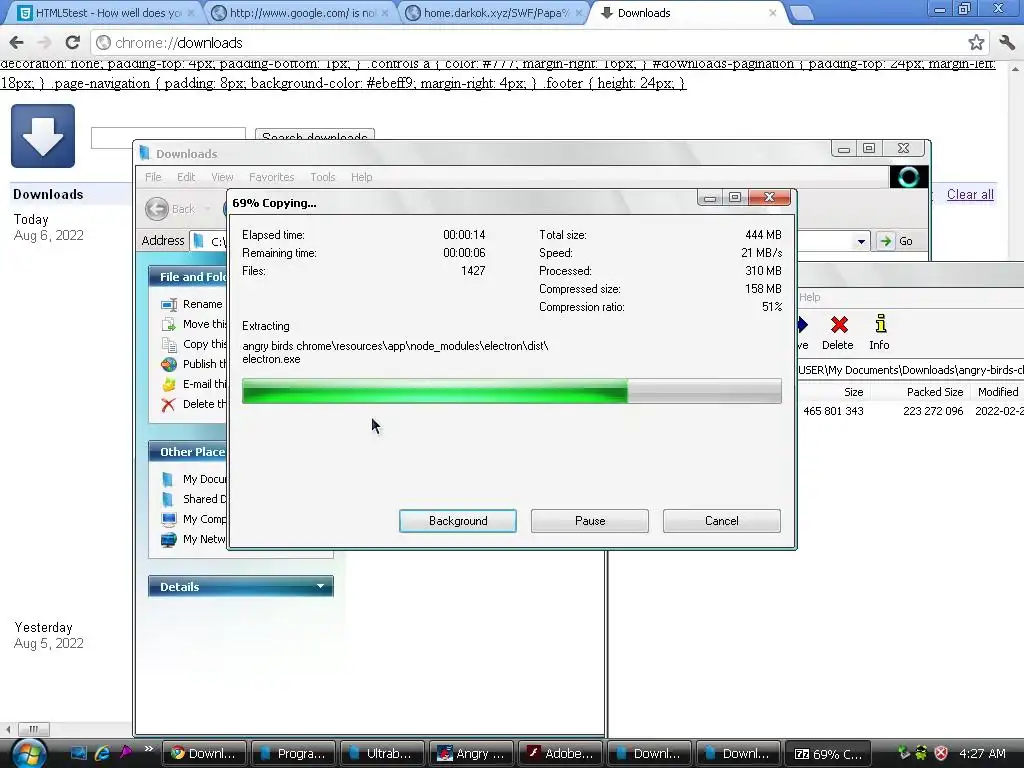The image size is (1024, 768).
Task: Click the Packed Size column header
Action: (935, 392)
